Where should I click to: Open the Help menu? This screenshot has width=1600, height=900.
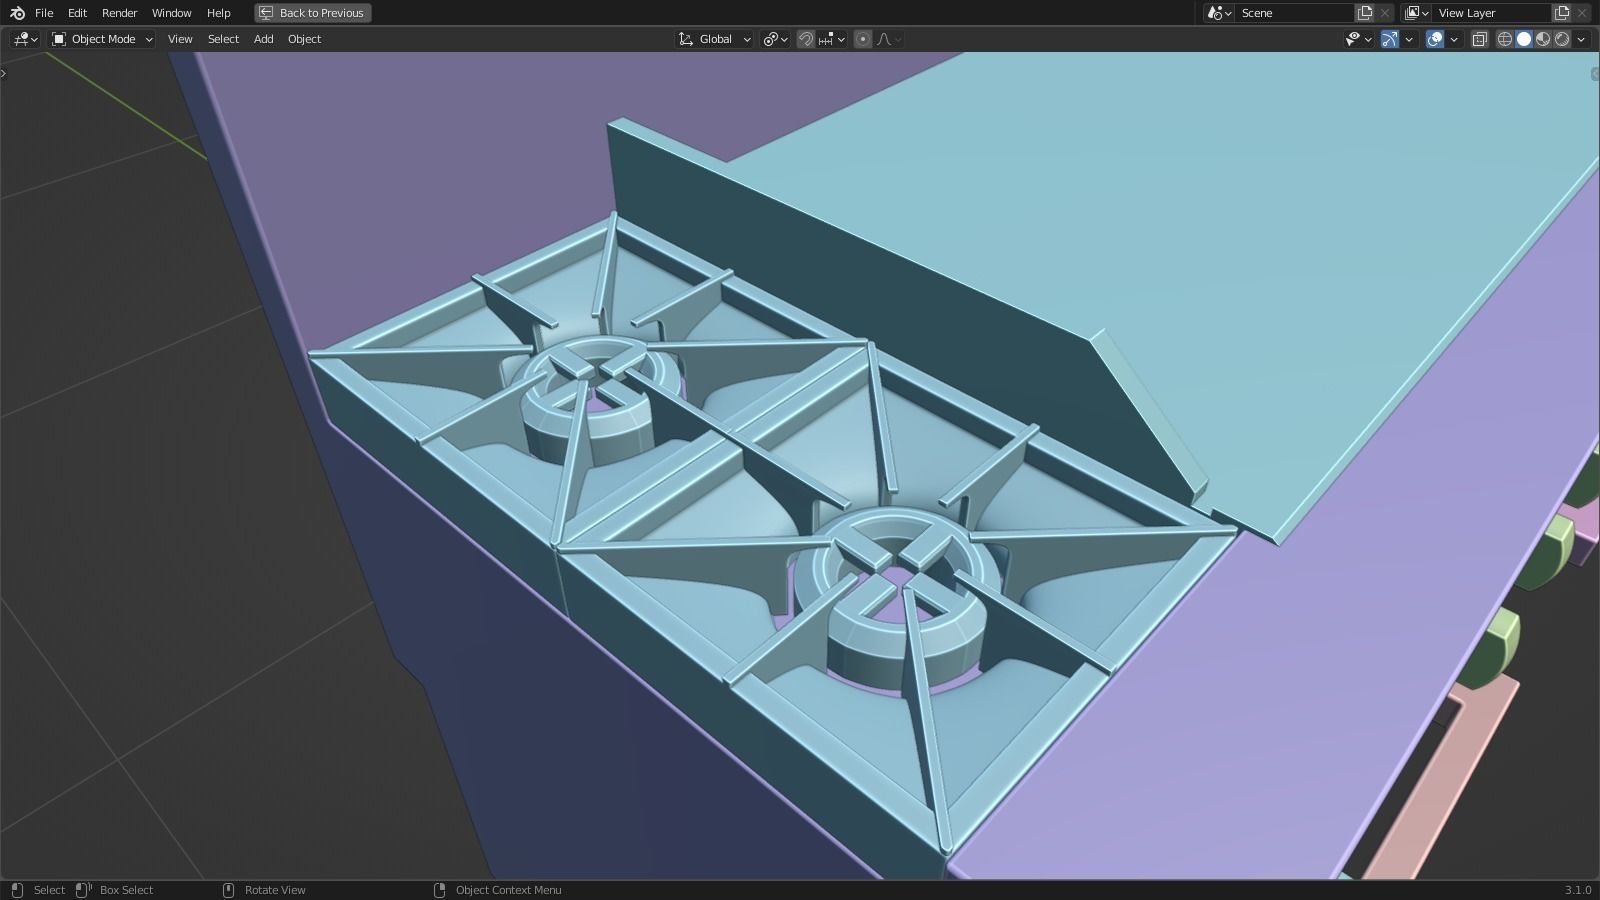[x=218, y=13]
